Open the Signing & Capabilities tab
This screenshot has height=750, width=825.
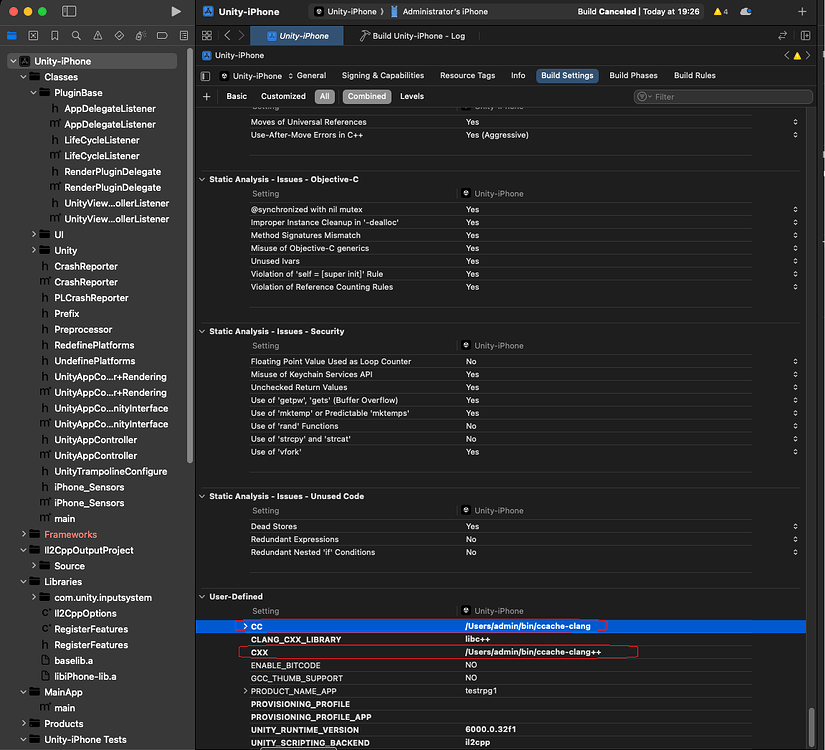coord(382,76)
